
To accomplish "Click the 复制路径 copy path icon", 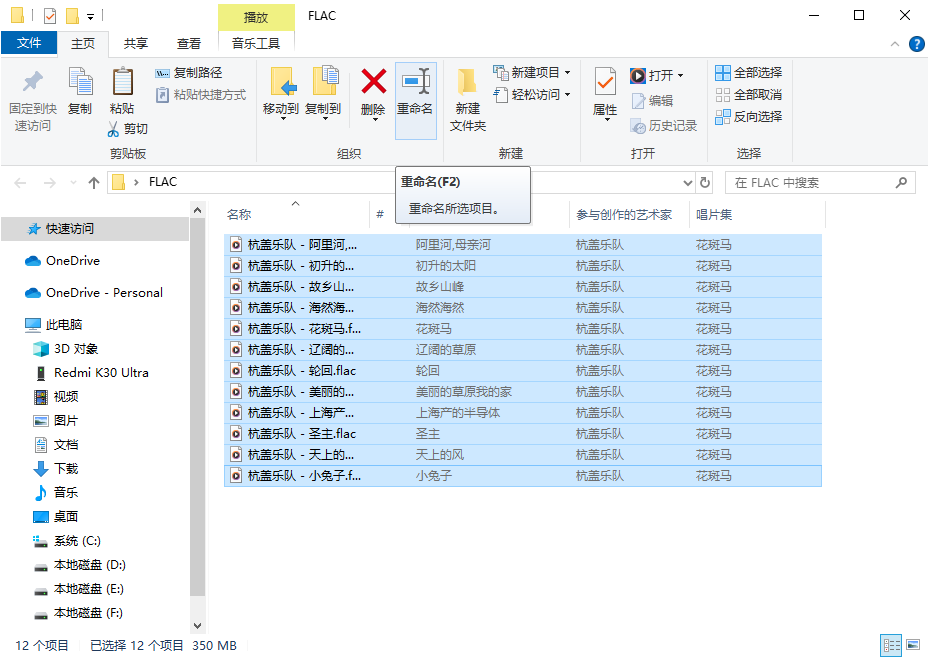I will point(165,74).
